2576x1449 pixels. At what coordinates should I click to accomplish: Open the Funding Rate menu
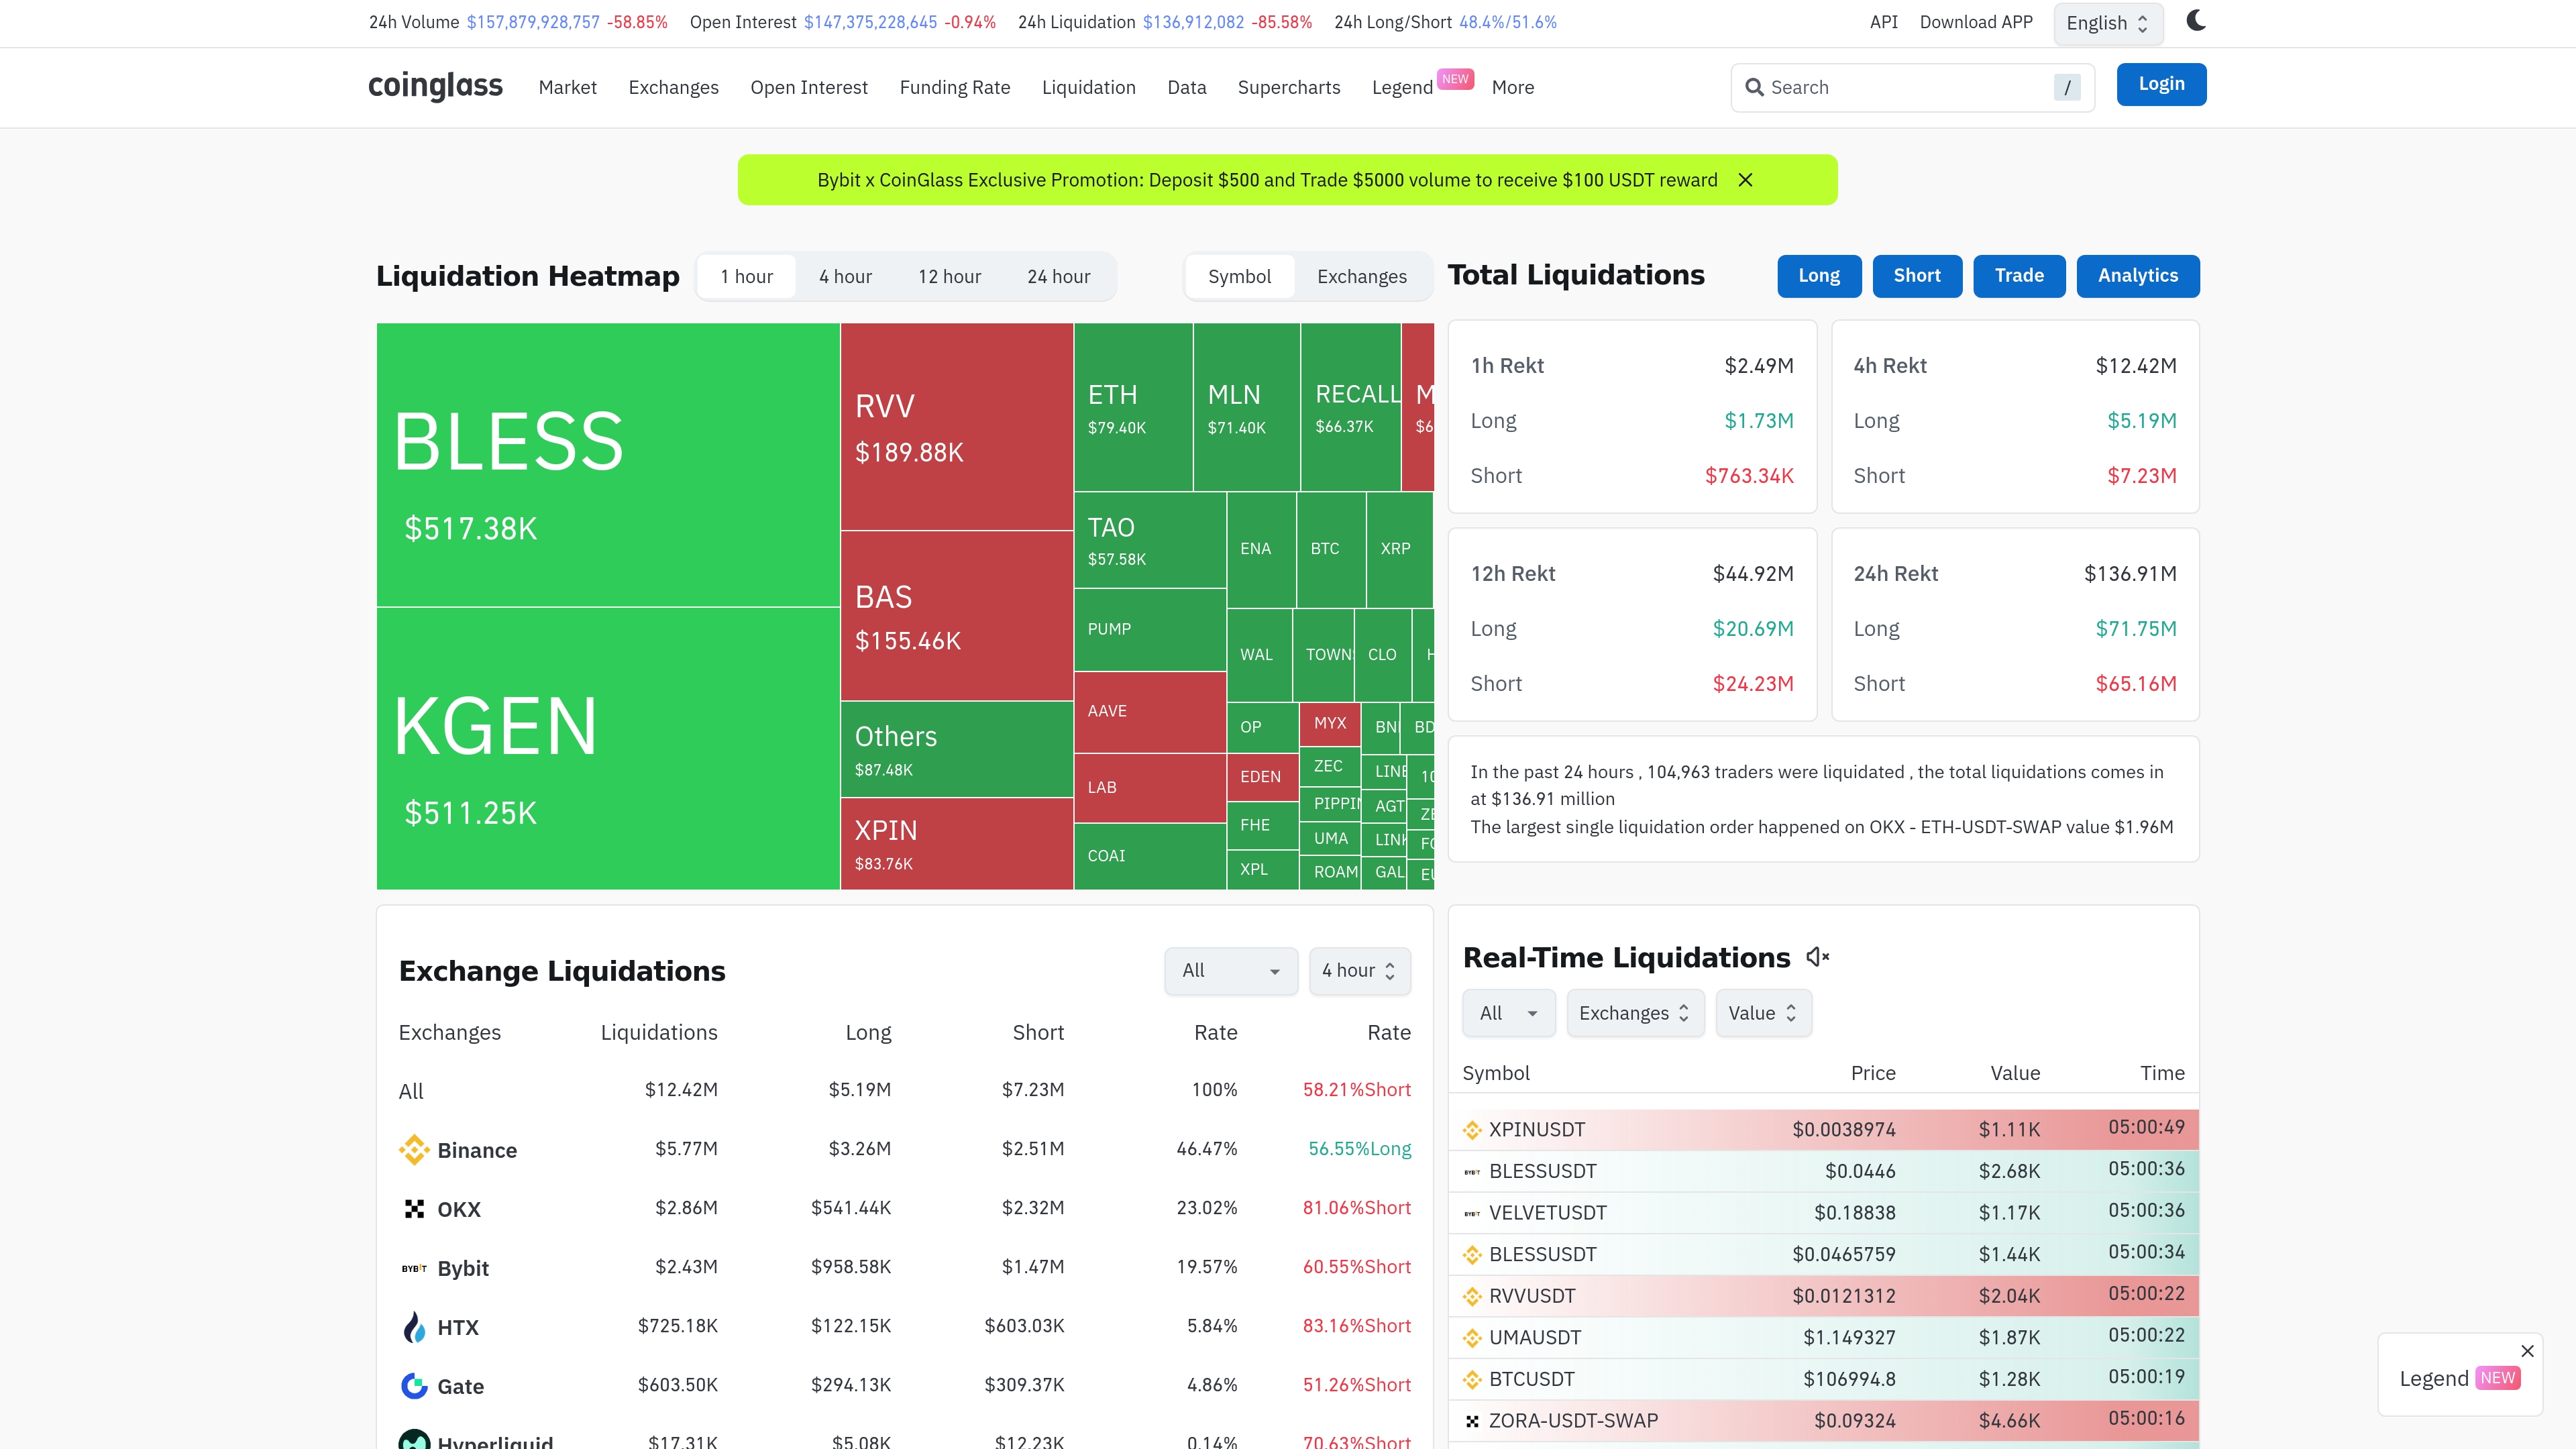coord(954,87)
